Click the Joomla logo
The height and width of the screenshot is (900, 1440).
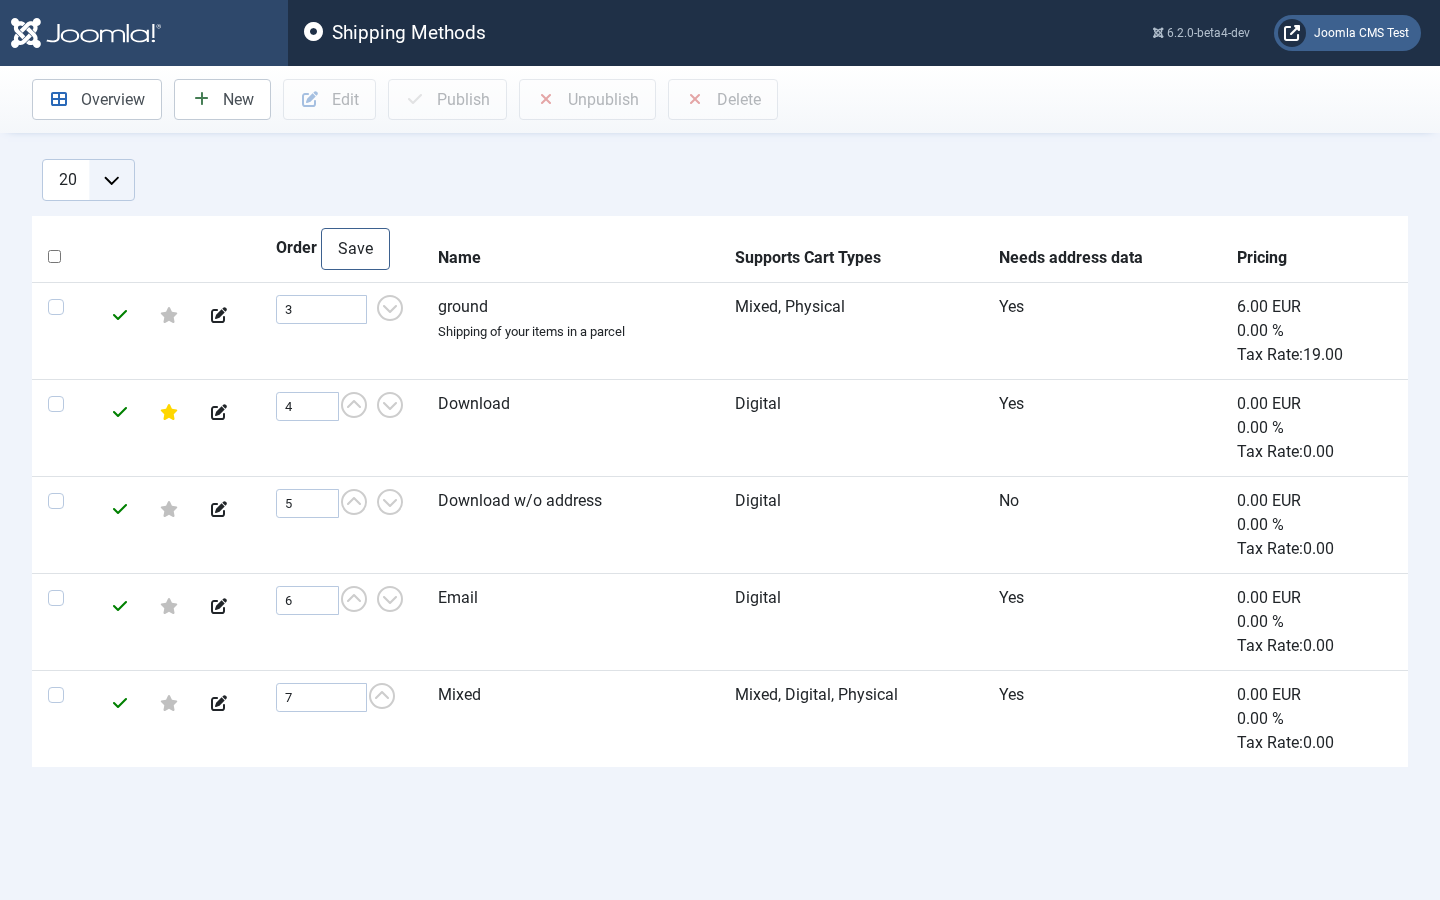point(86,33)
